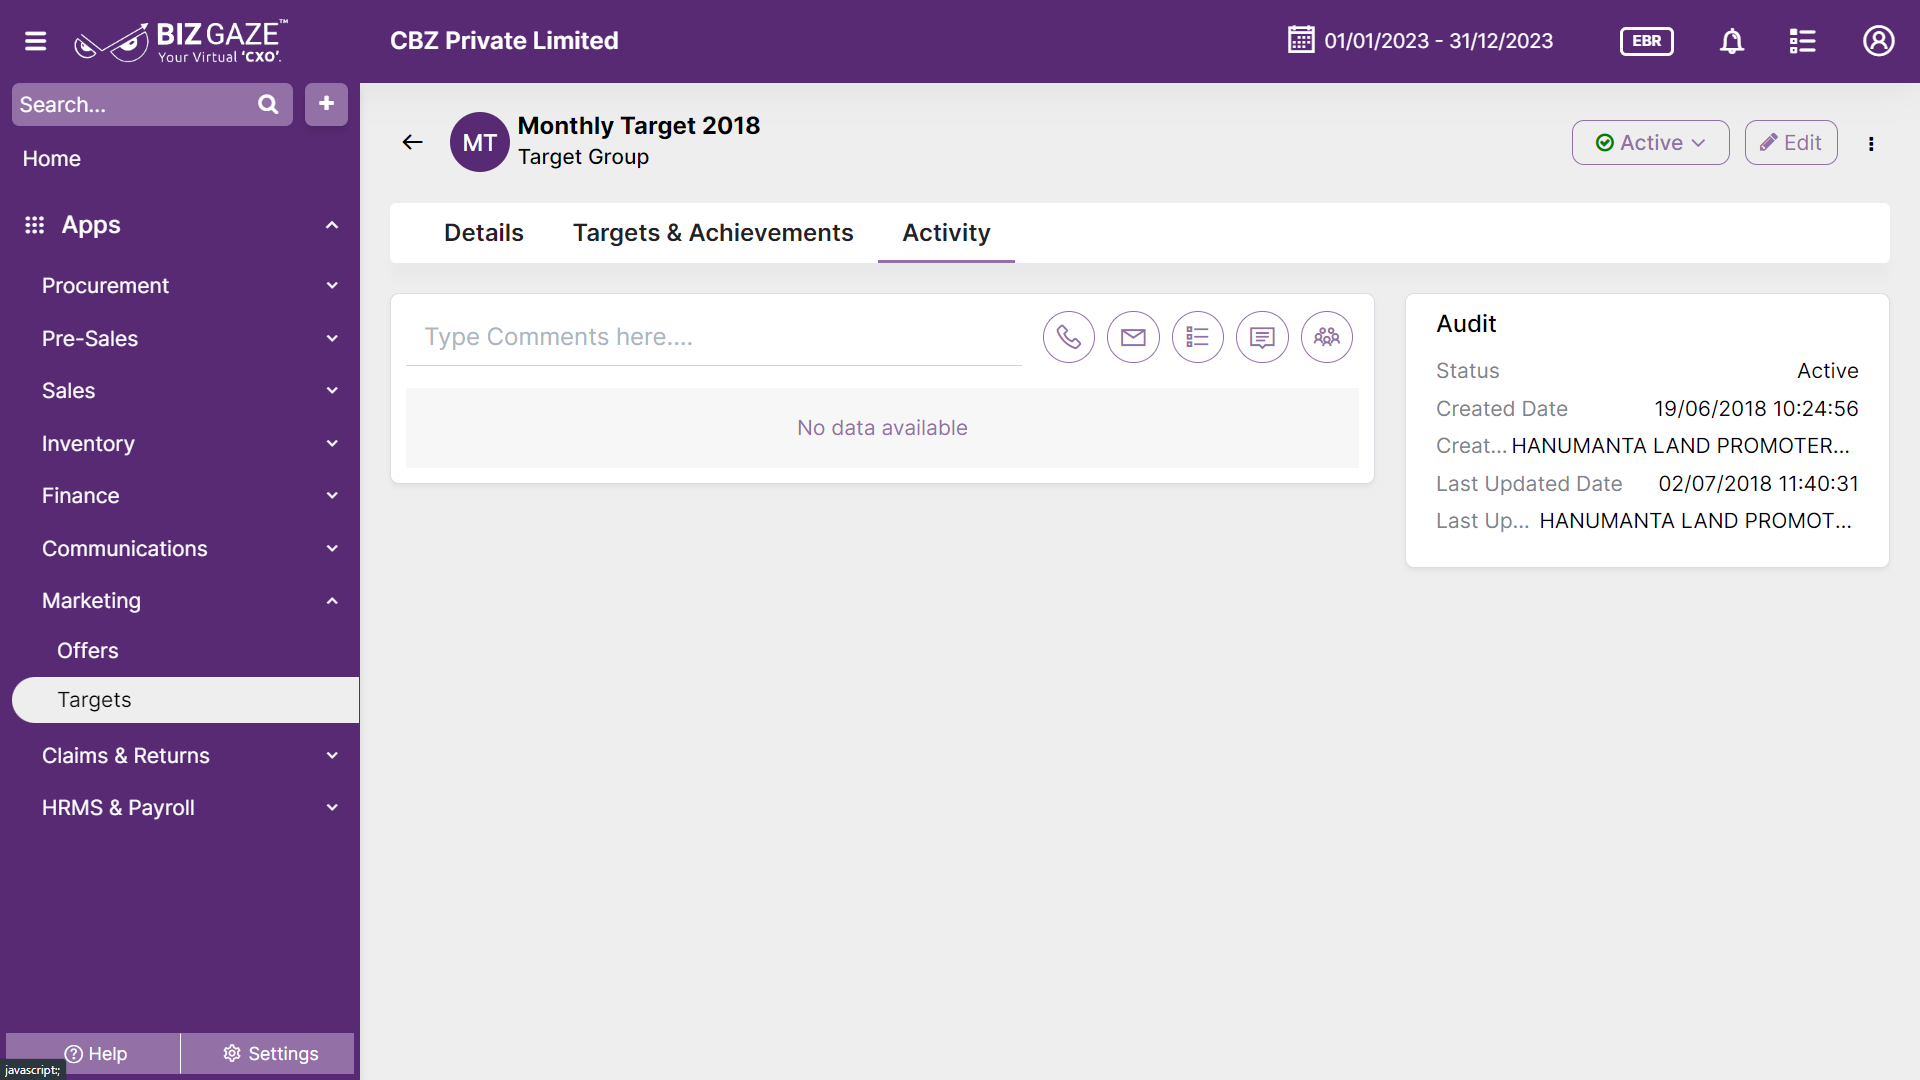
Task: Open the hamburger menu icon
Action: point(36,41)
